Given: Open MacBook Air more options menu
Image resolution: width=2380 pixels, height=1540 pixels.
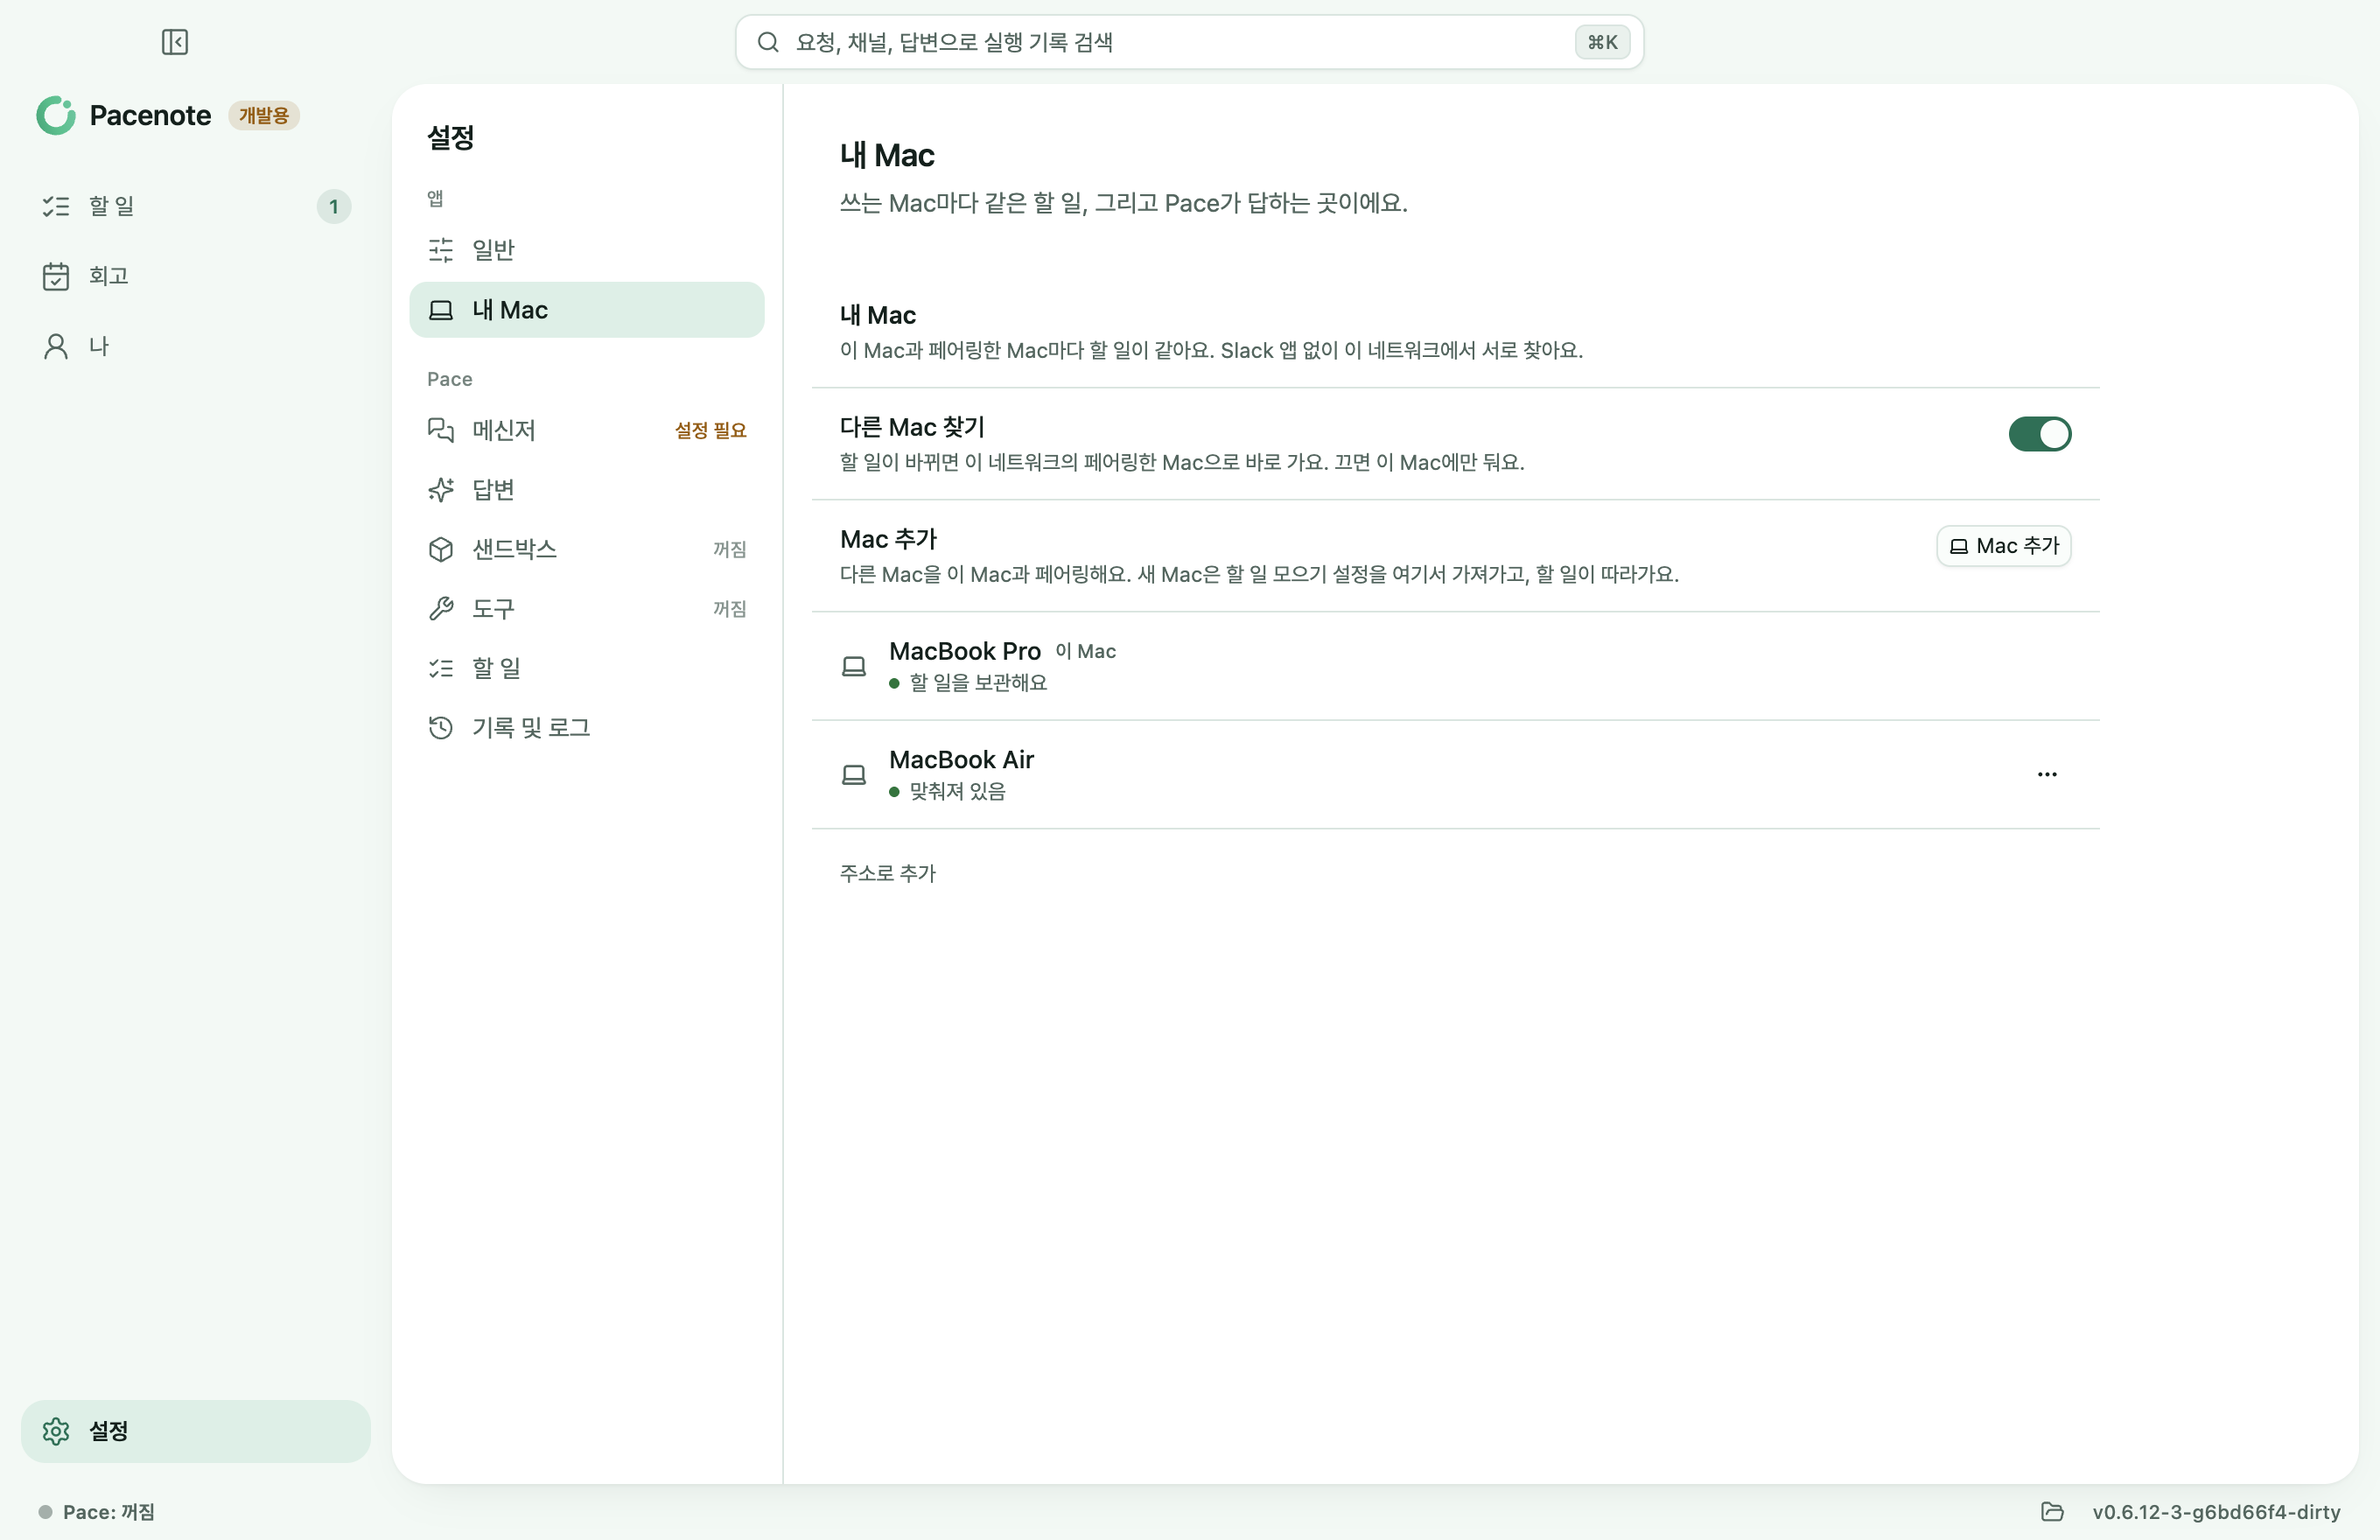Looking at the screenshot, I should click(x=2047, y=774).
